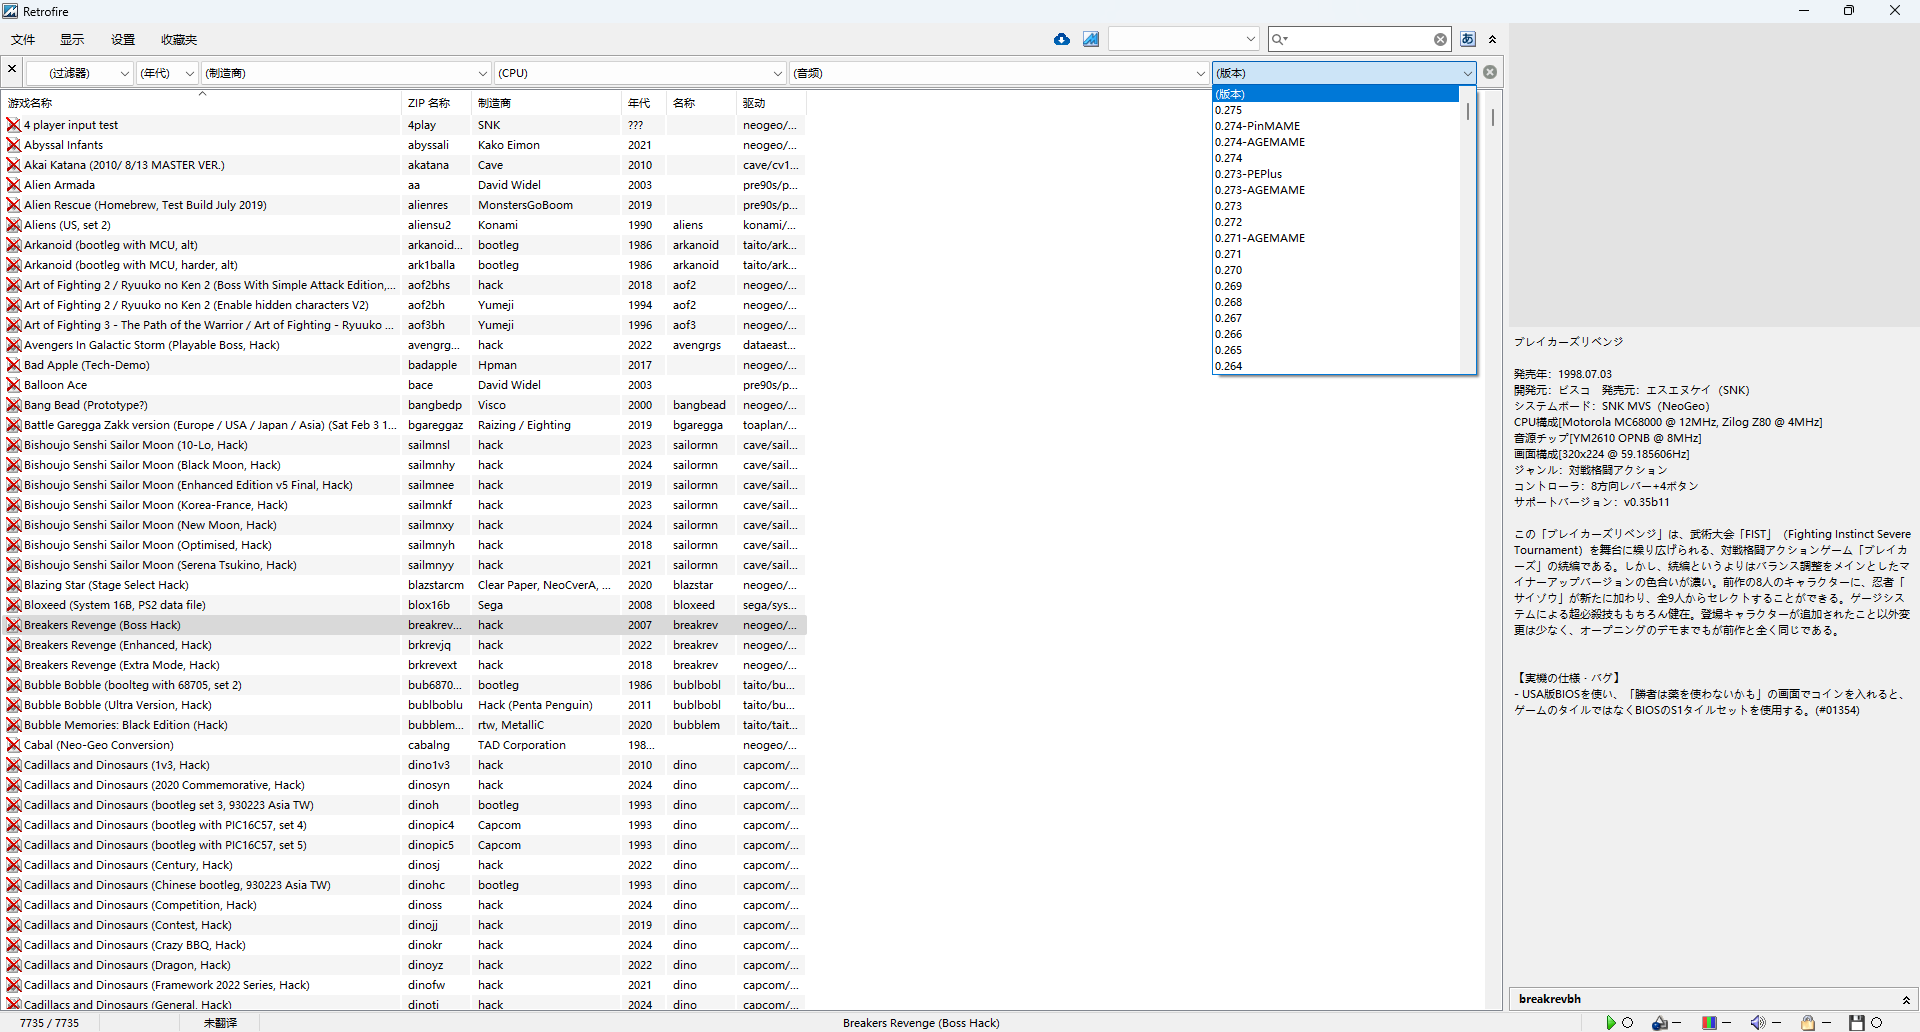
Task: Click the version dropdown list scrollbar thumb
Action: (1468, 111)
